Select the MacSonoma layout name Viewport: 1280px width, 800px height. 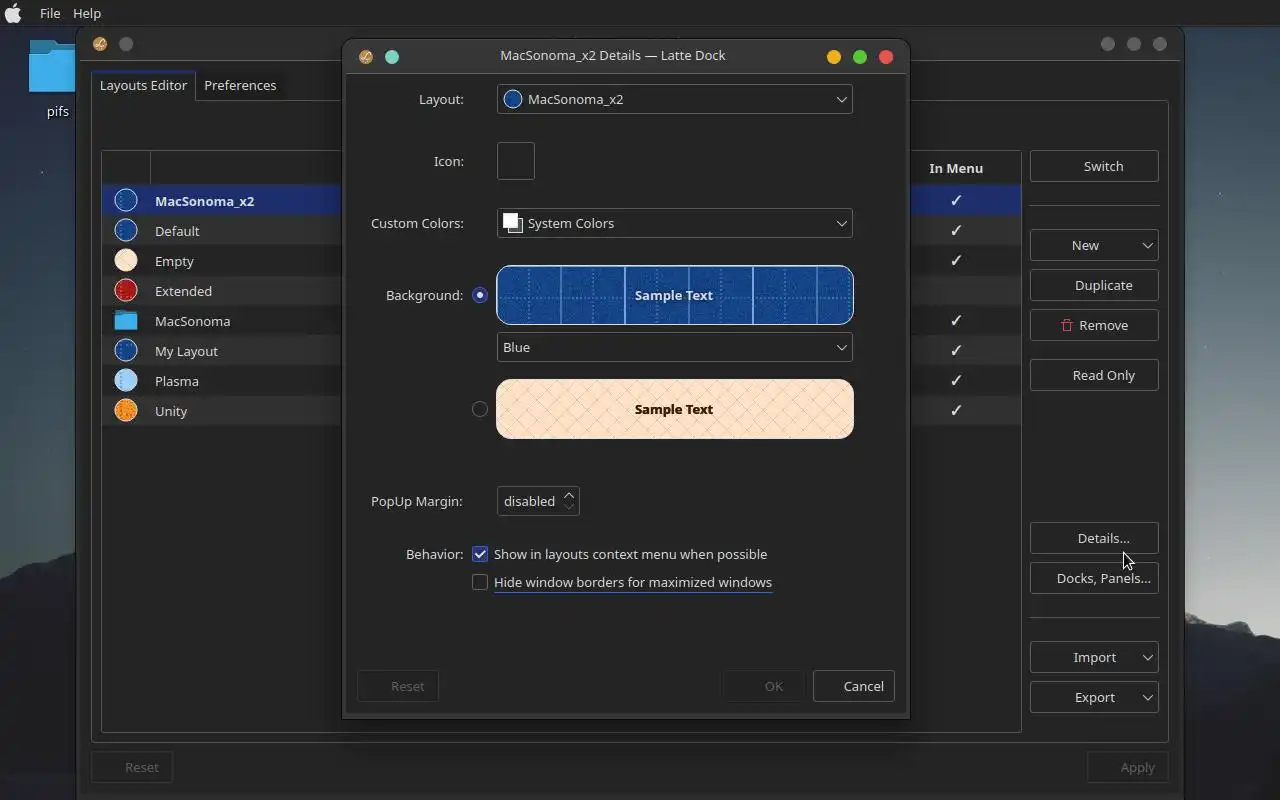click(x=192, y=321)
